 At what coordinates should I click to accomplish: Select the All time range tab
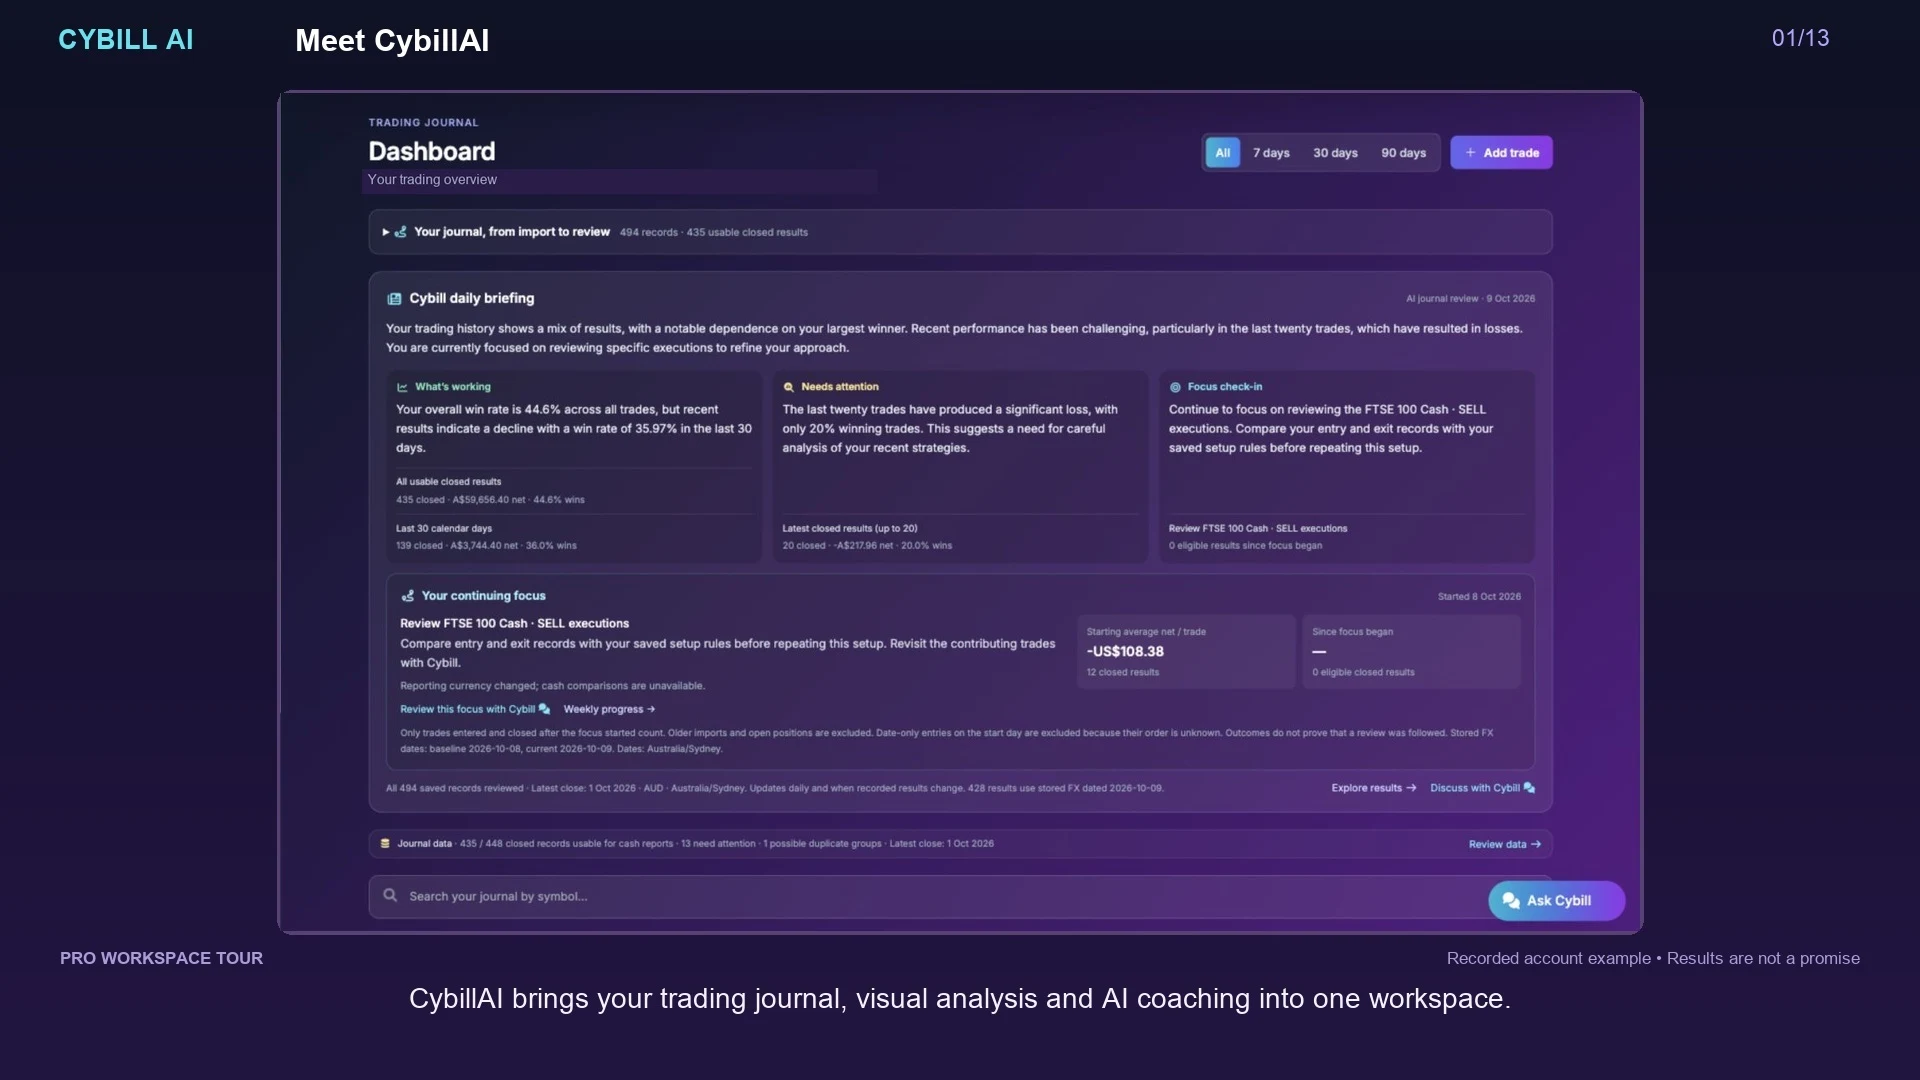click(x=1222, y=153)
